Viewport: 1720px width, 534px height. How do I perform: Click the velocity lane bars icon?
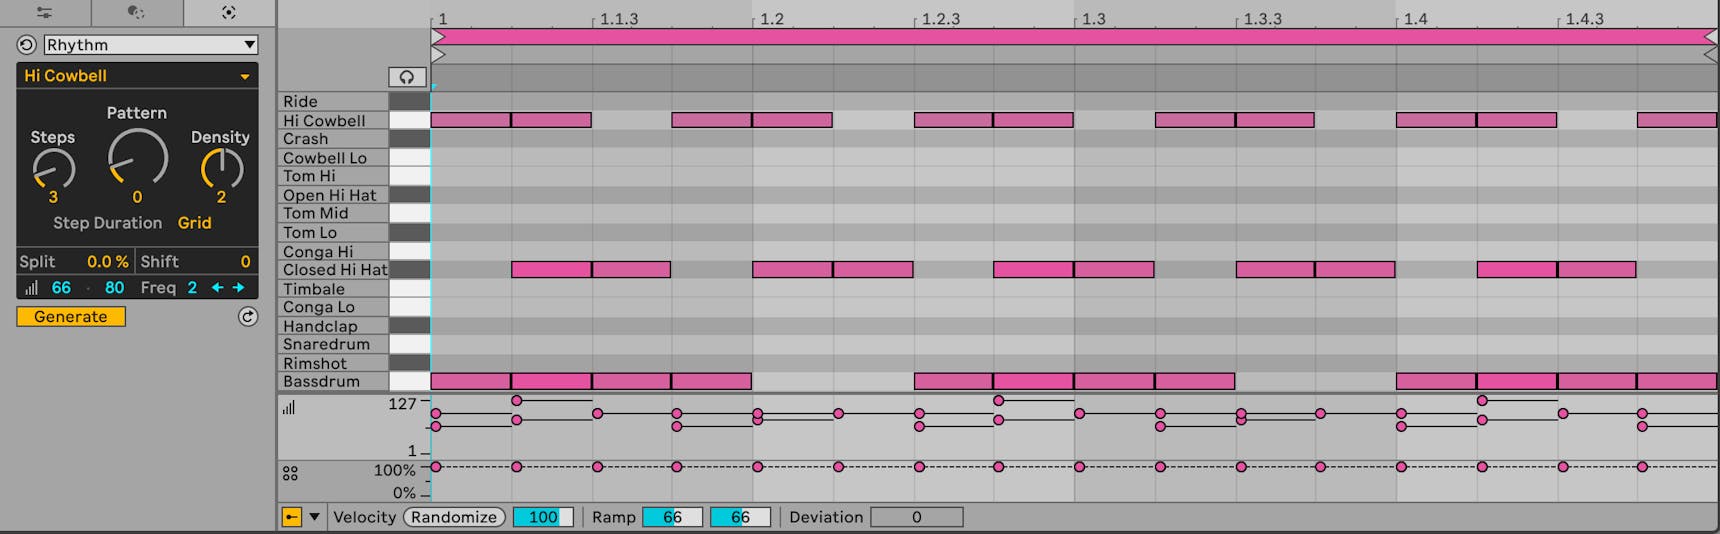tap(289, 408)
